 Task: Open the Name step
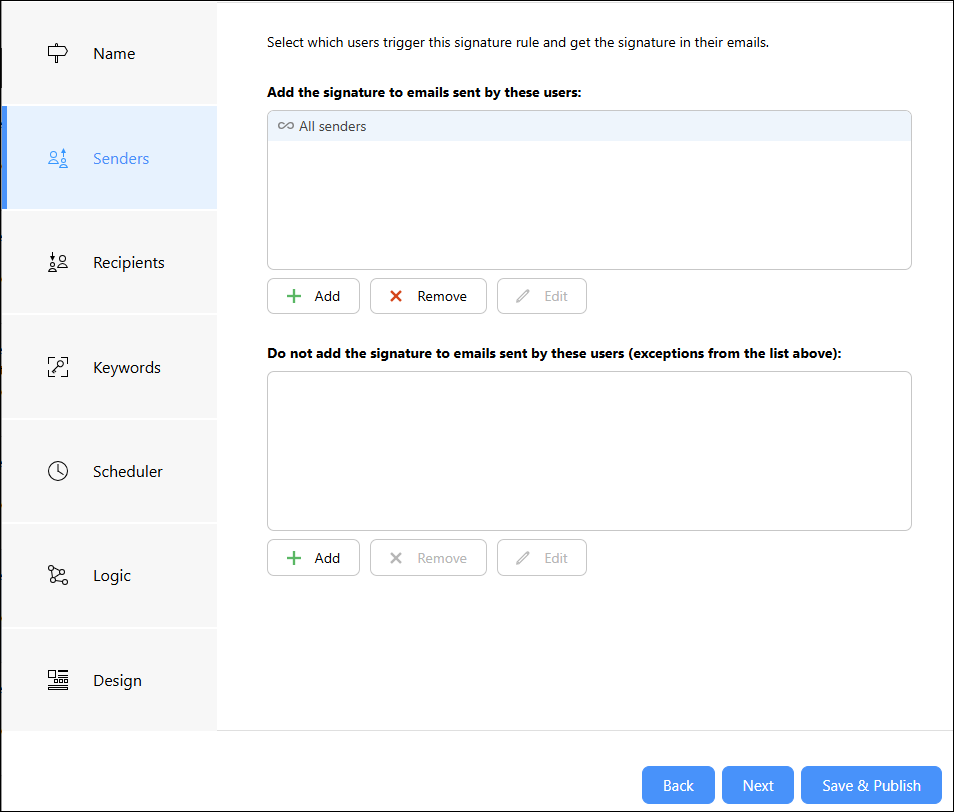pyautogui.click(x=110, y=54)
